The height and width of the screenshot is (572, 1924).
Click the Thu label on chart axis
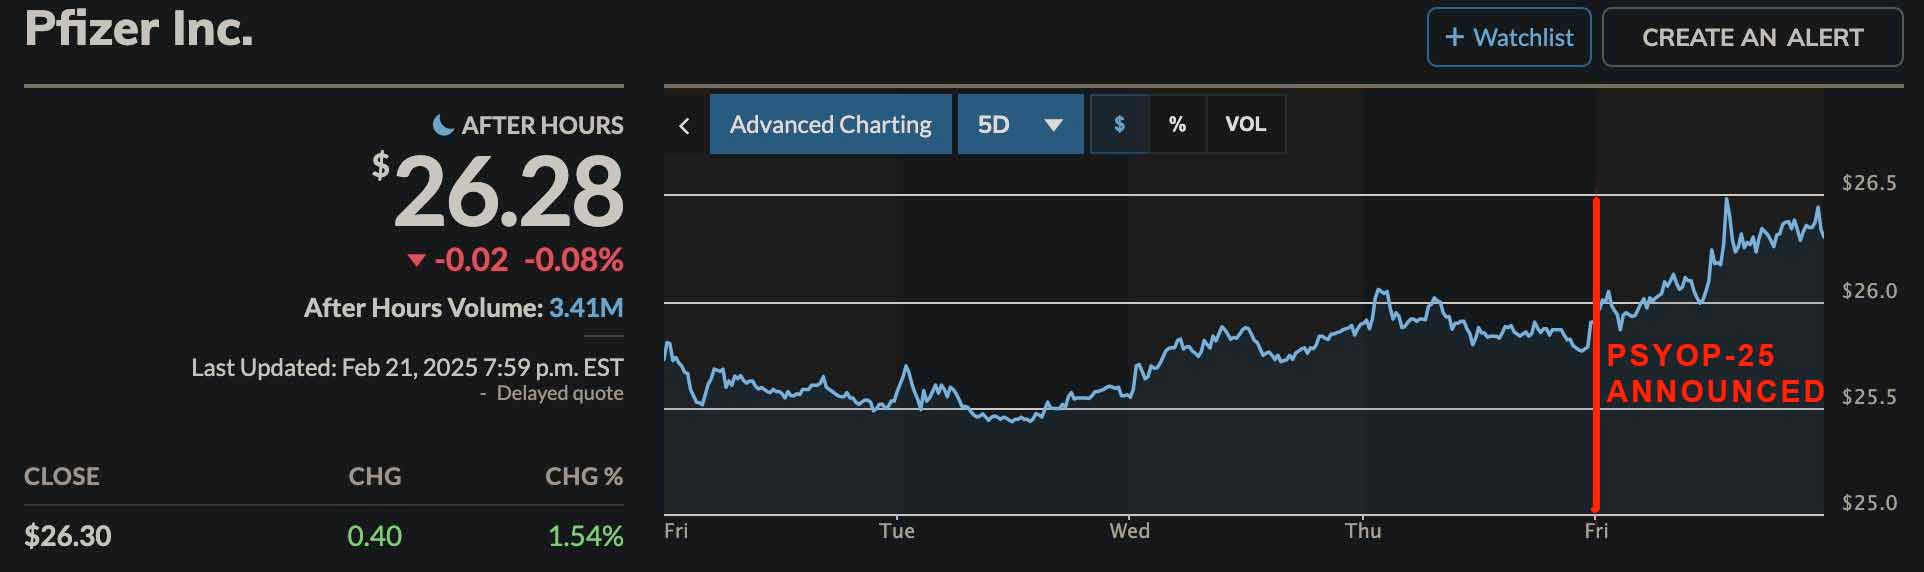pos(1363,531)
